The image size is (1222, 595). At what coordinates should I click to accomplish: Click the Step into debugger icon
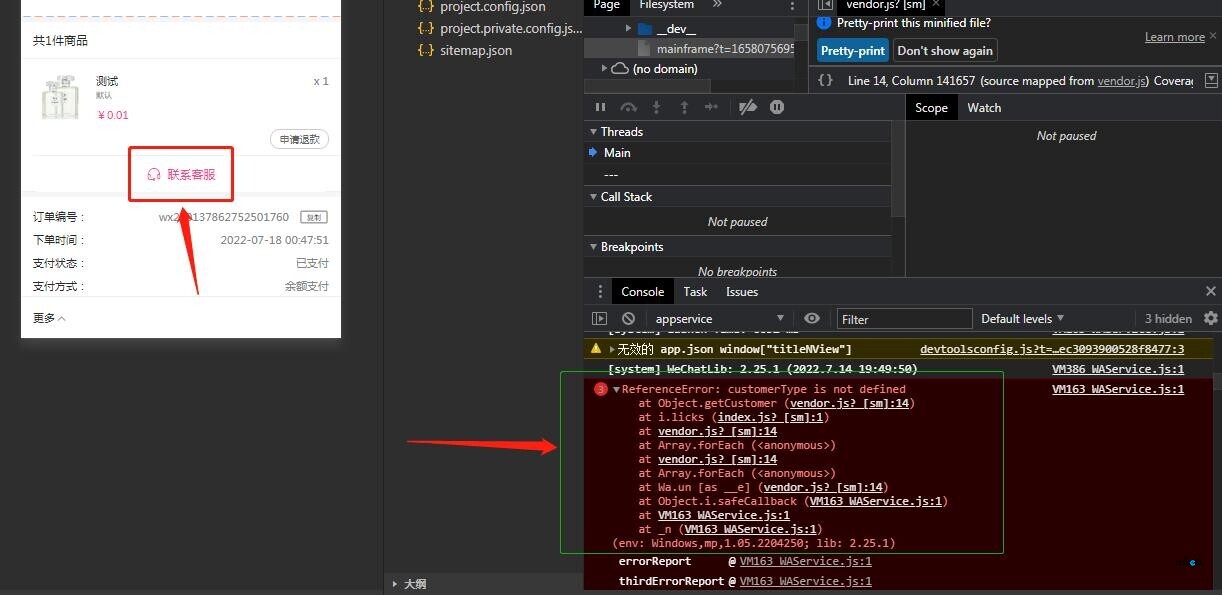tap(656, 107)
